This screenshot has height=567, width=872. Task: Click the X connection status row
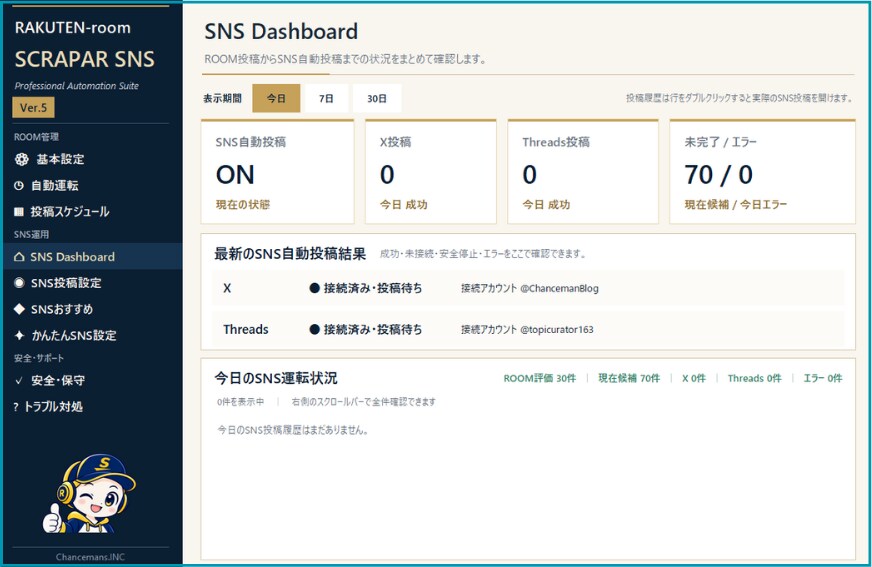click(528, 288)
